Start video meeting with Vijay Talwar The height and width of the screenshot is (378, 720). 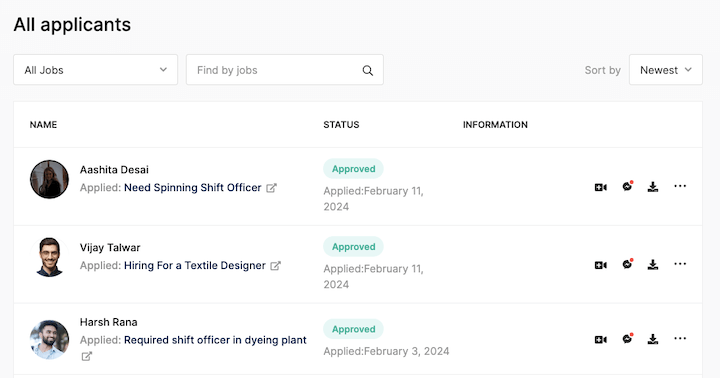(x=601, y=265)
